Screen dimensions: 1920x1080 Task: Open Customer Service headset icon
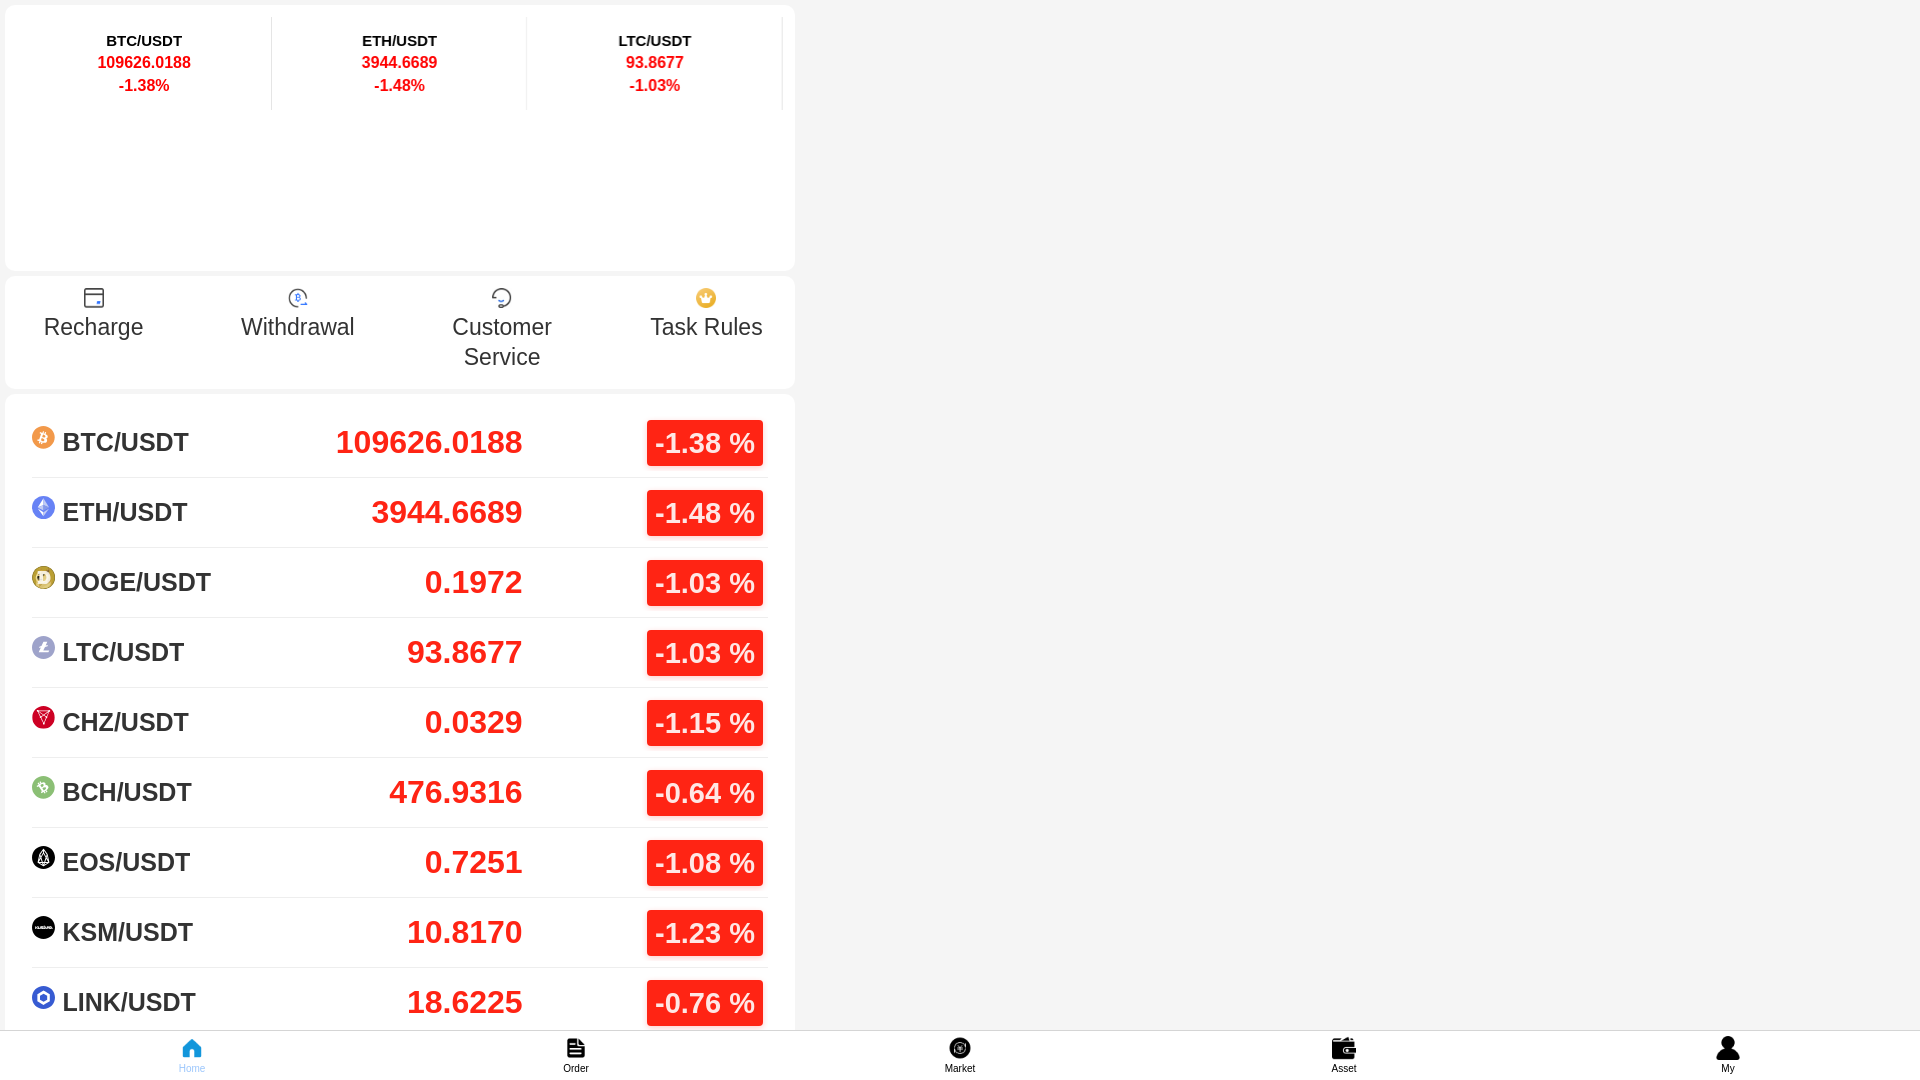[x=502, y=298]
